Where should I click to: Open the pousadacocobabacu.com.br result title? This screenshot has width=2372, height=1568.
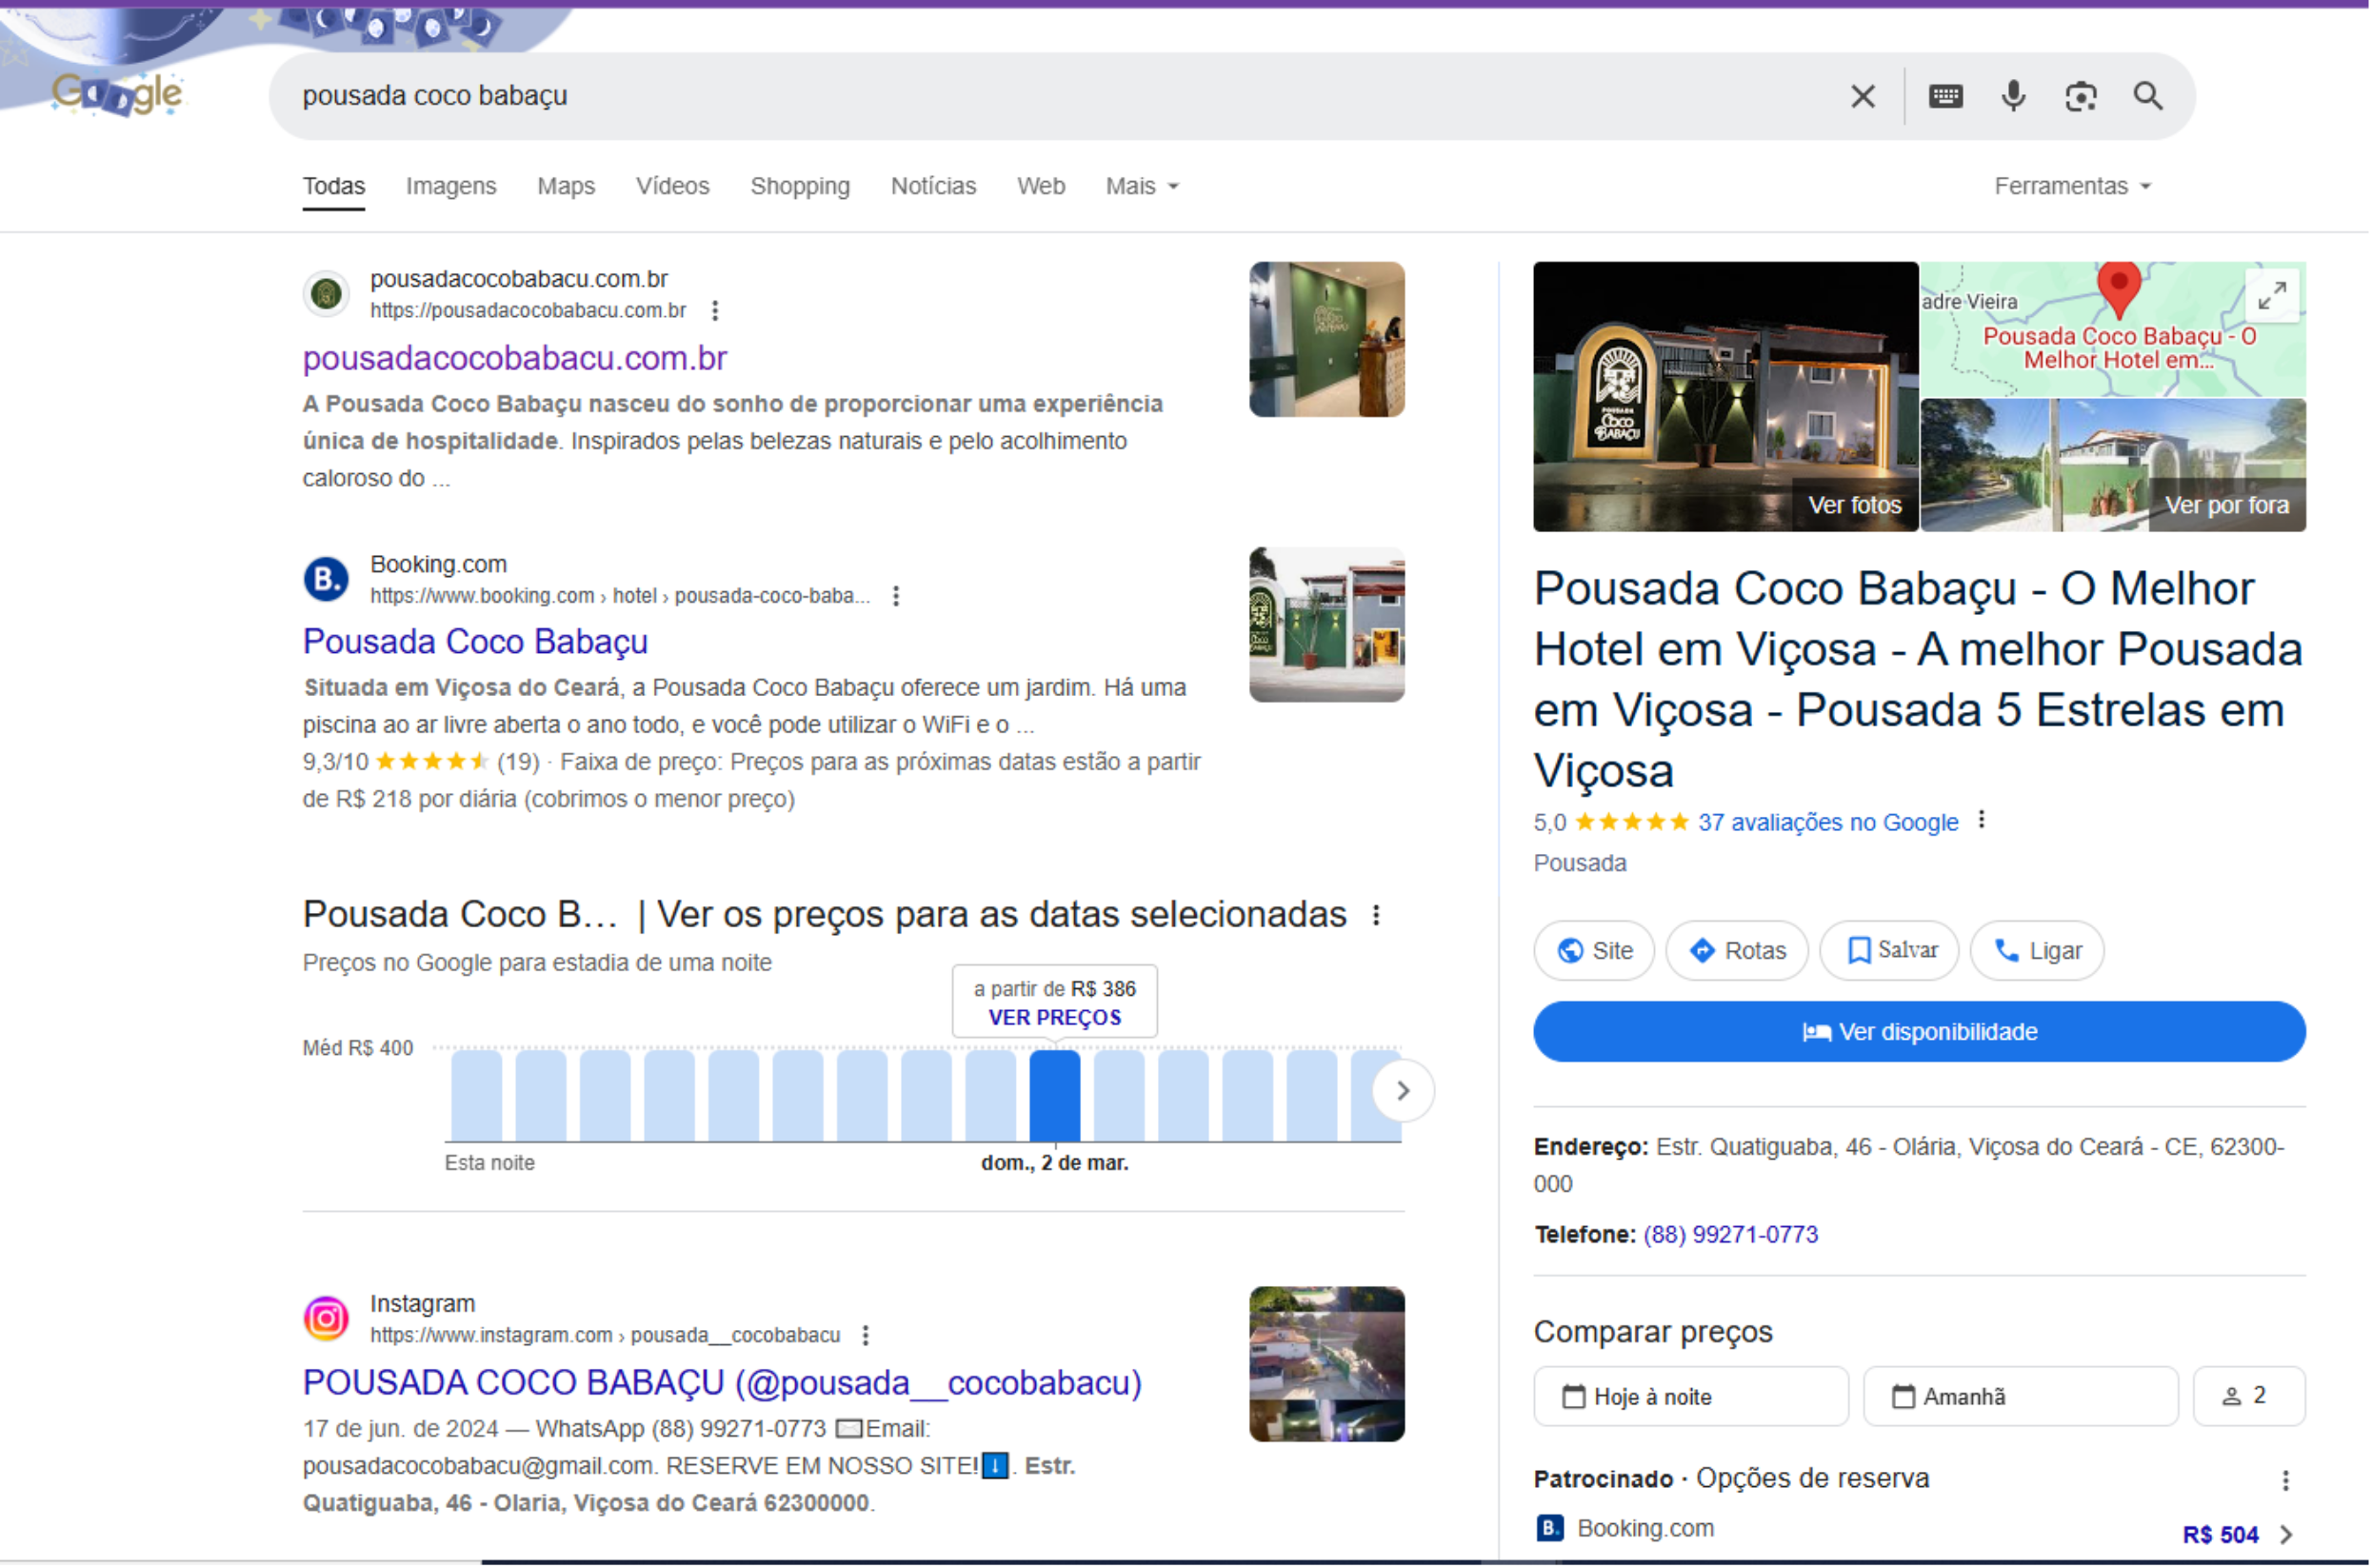tap(515, 358)
